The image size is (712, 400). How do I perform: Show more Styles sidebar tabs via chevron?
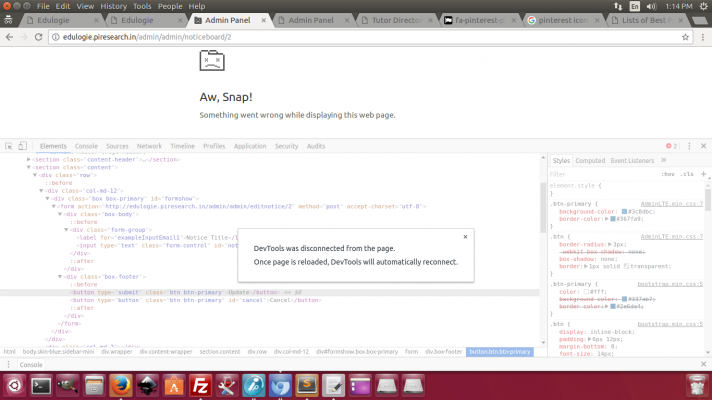(662, 160)
